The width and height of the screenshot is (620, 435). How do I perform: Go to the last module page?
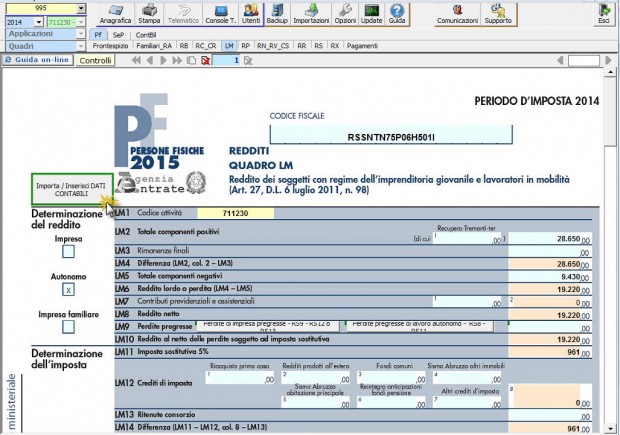[x=177, y=61]
